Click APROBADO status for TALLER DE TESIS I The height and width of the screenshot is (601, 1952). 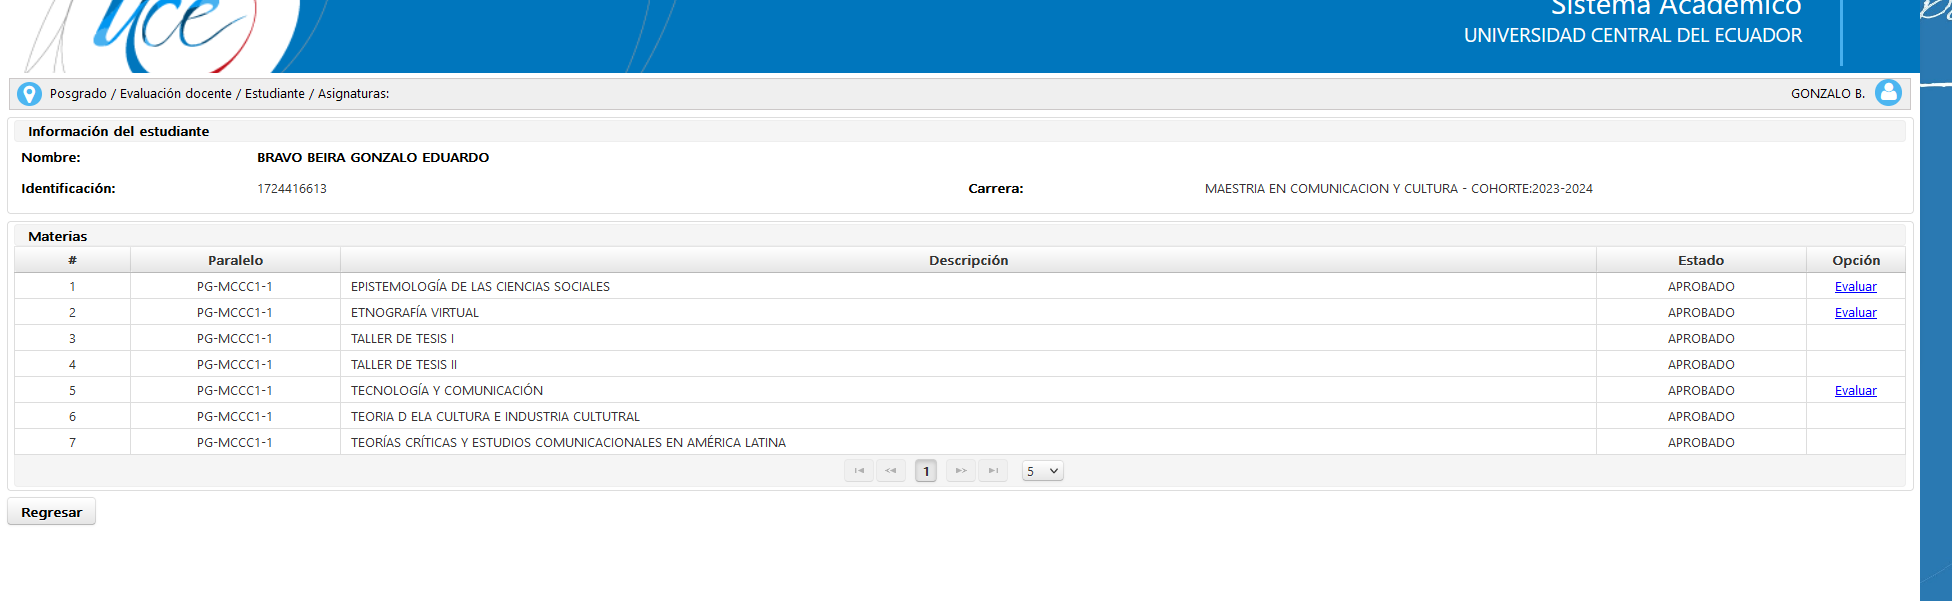[1701, 339]
